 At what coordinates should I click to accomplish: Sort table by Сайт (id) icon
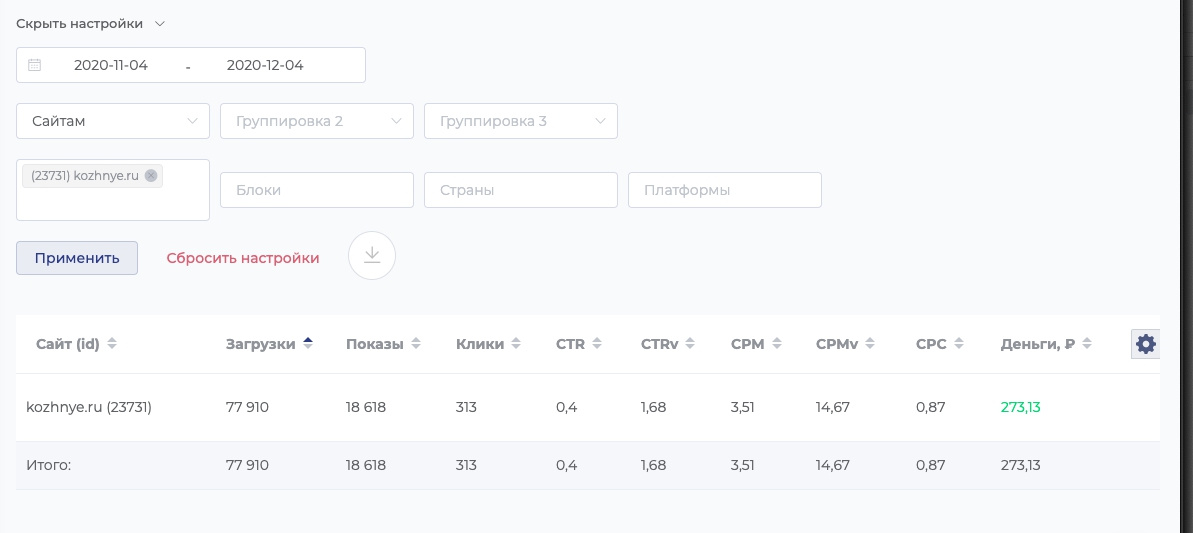[112, 344]
